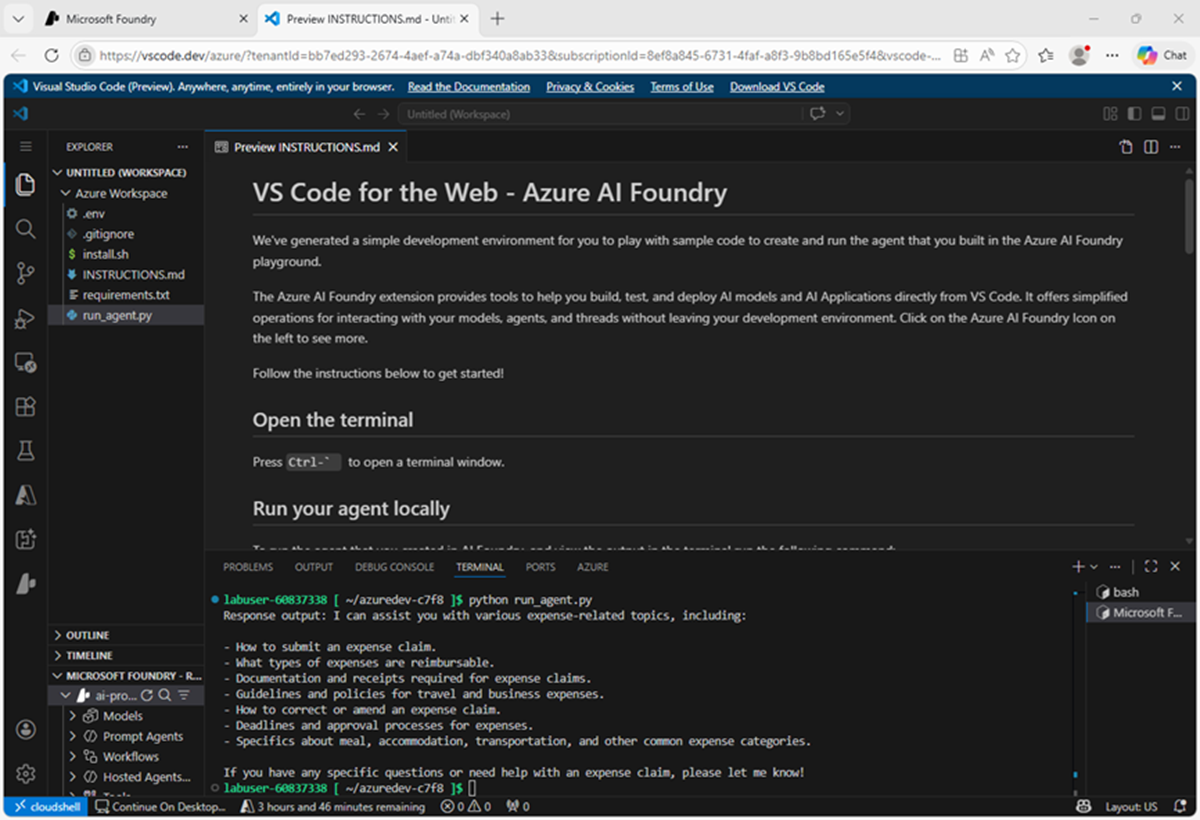The width and height of the screenshot is (1200, 820).
Task: Open the Remote Explorer icon
Action: (26, 363)
